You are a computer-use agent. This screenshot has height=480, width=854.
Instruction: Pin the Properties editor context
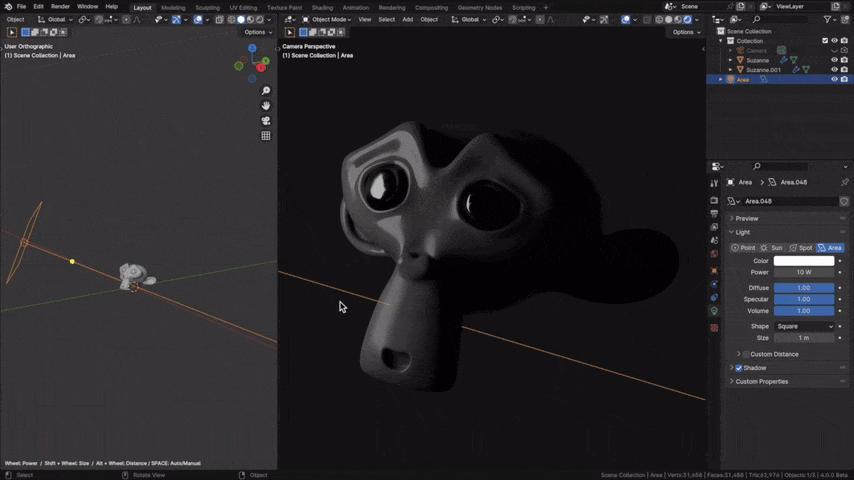click(844, 183)
